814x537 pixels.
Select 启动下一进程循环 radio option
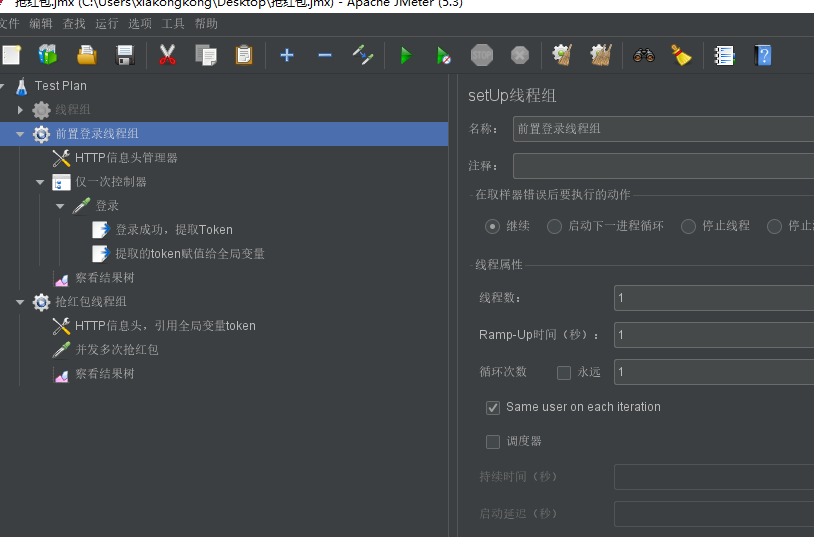pyautogui.click(x=554, y=226)
